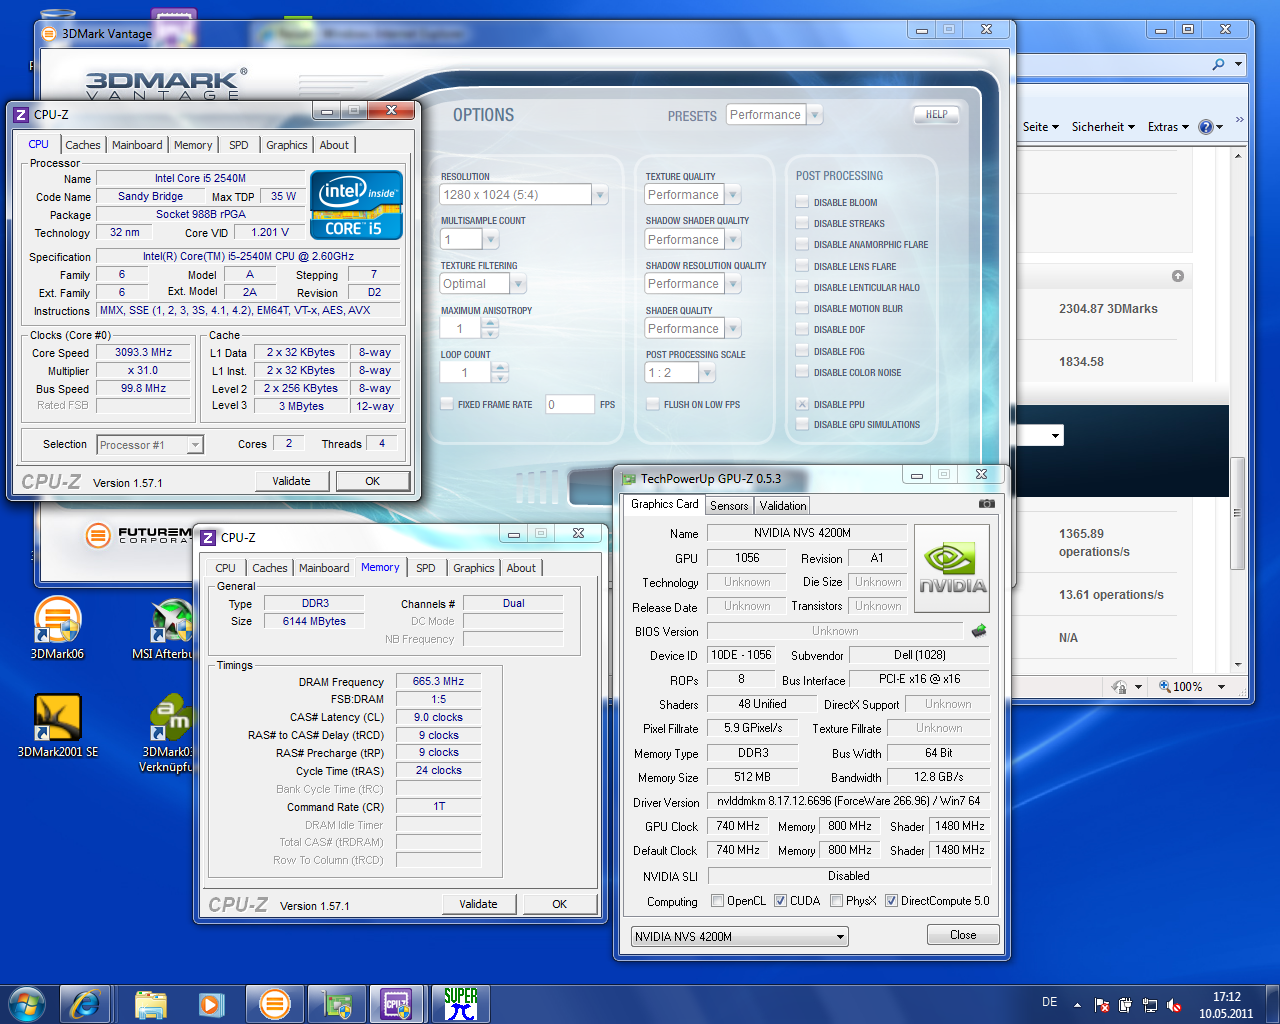This screenshot has height=1024, width=1280.
Task: Click the Fixed Frame Rate FPS input field
Action: (x=569, y=404)
